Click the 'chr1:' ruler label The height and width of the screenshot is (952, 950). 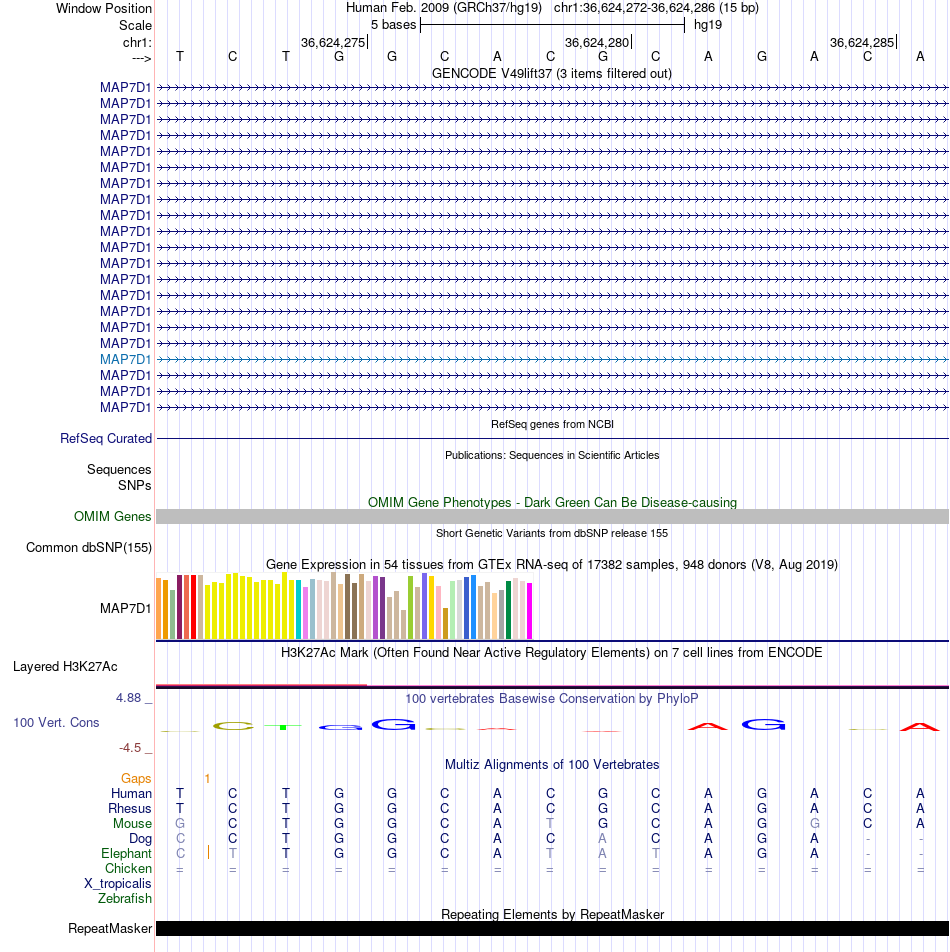click(x=137, y=42)
